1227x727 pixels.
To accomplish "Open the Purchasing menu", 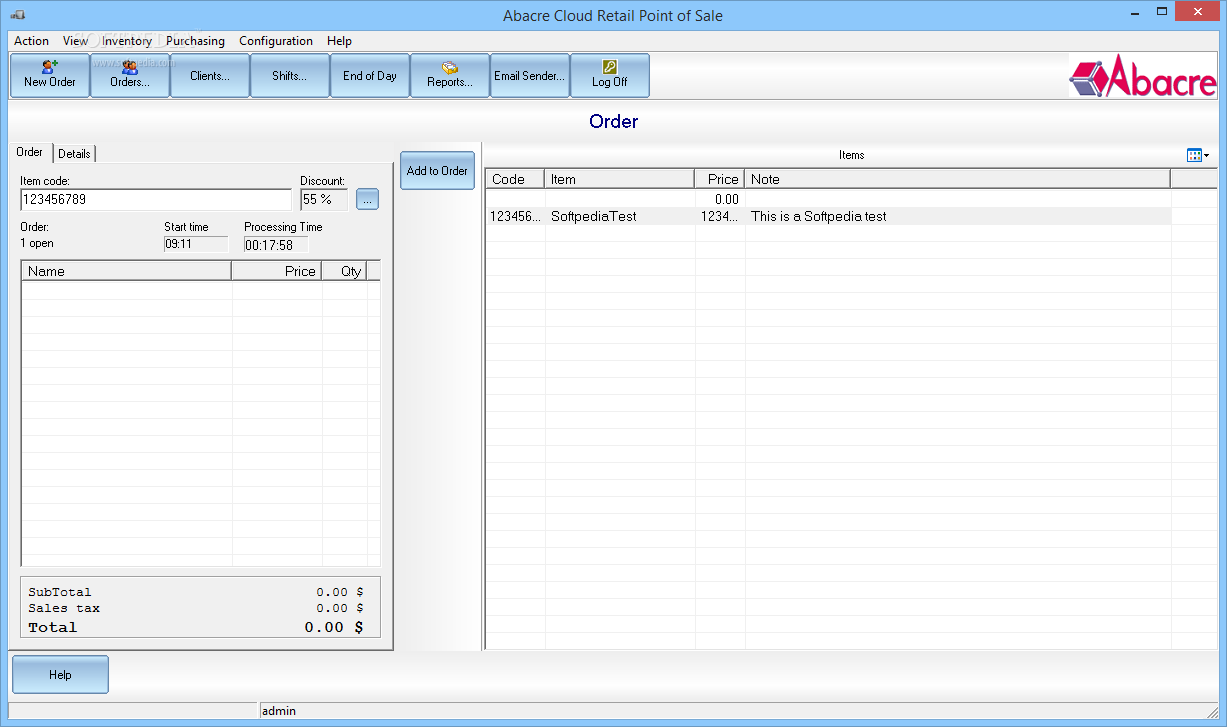I will 195,41.
